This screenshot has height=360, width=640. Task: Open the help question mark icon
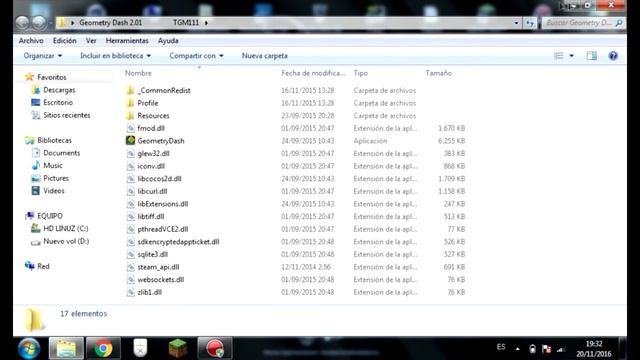pos(613,56)
